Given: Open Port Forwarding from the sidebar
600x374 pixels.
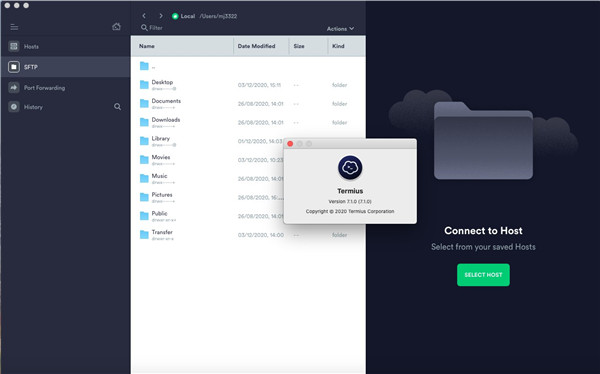Looking at the screenshot, I should pyautogui.click(x=65, y=88).
